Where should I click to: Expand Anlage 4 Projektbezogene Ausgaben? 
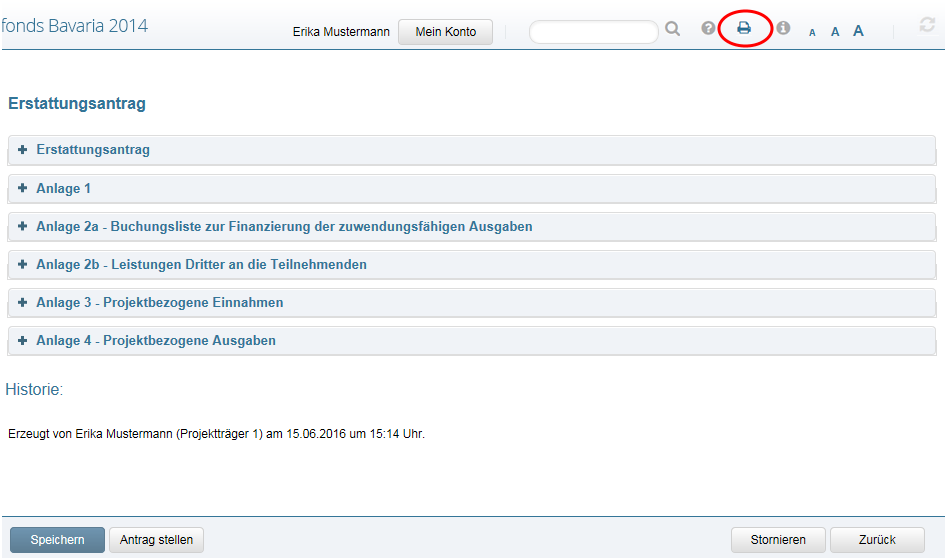155,341
